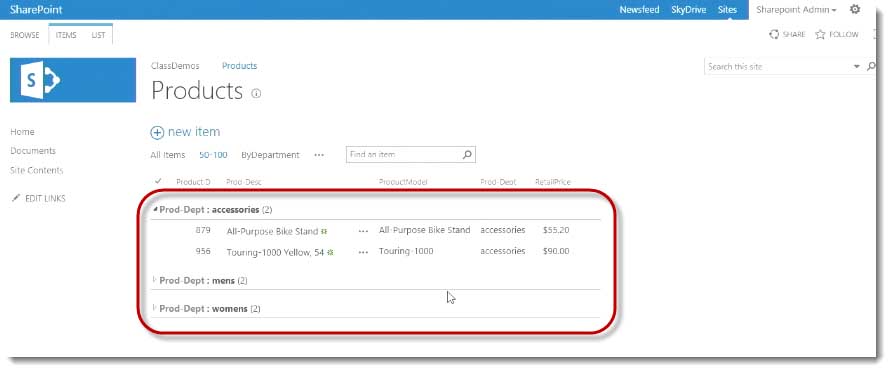Sort by the Prod-Desc column header

tap(244, 182)
